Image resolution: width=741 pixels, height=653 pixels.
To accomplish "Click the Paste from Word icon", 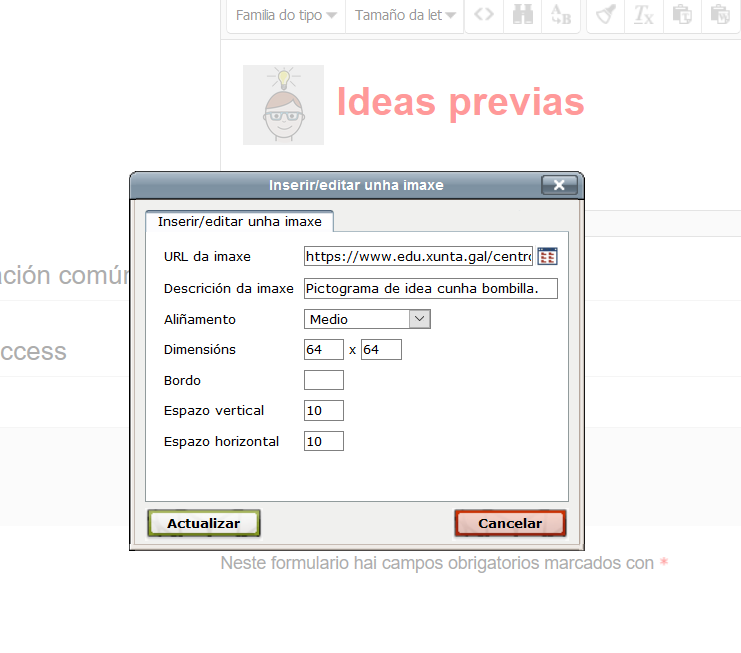I will [720, 16].
